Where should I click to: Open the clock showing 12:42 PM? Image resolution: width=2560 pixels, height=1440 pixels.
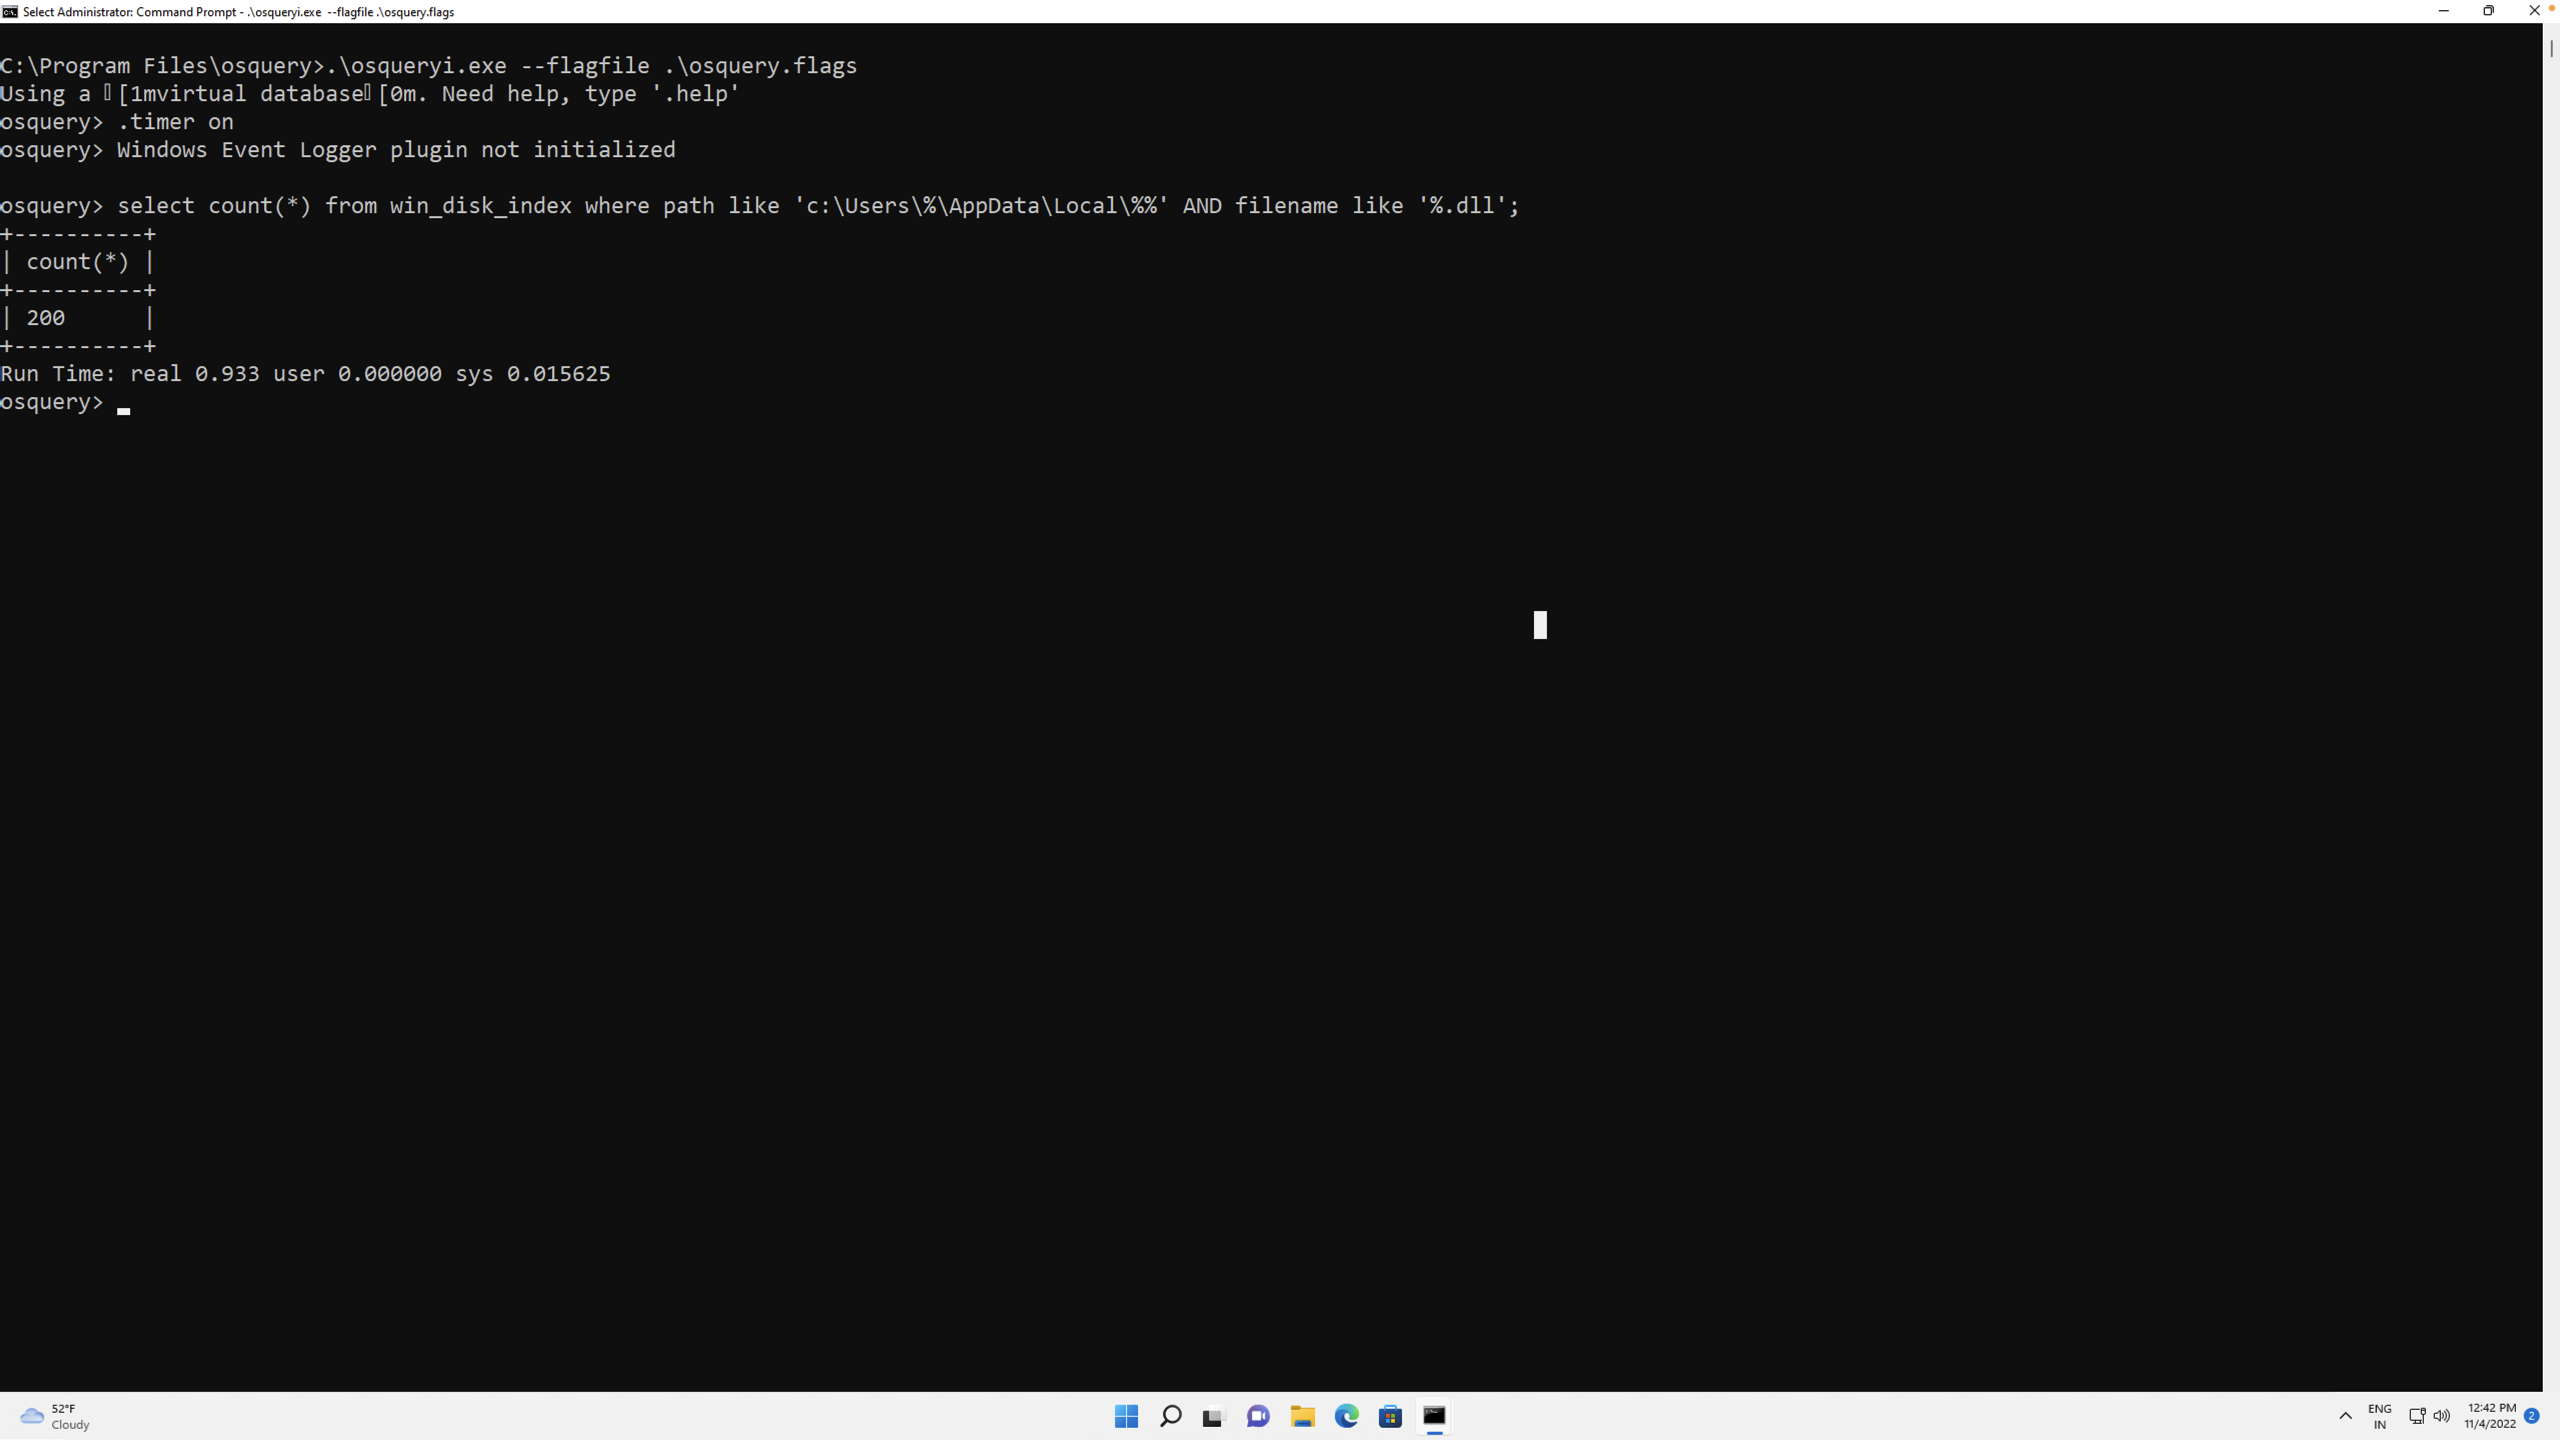pyautogui.click(x=2490, y=1416)
